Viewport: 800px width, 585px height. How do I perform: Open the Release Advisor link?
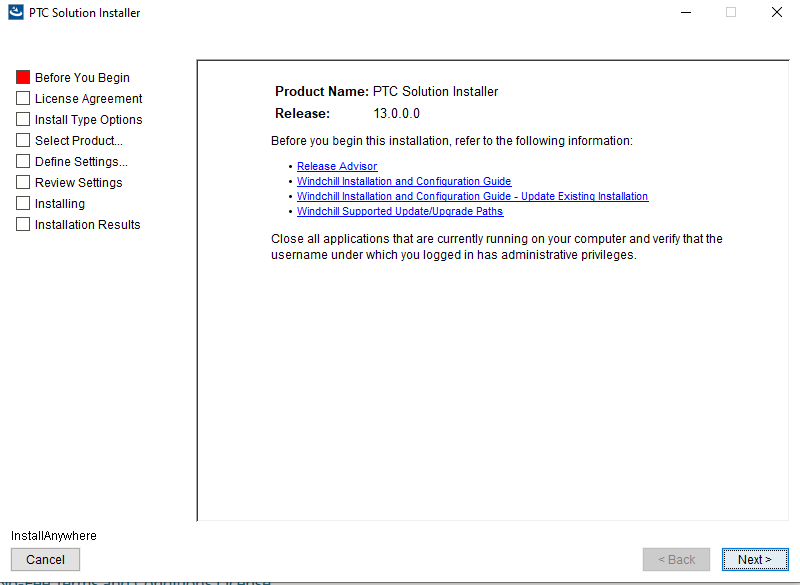(x=337, y=166)
